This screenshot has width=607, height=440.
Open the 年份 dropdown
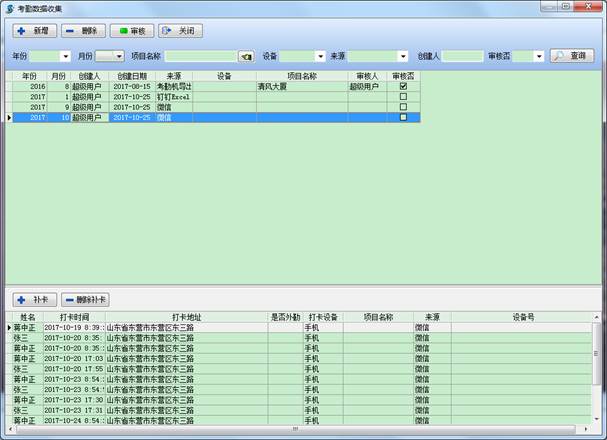point(65,57)
